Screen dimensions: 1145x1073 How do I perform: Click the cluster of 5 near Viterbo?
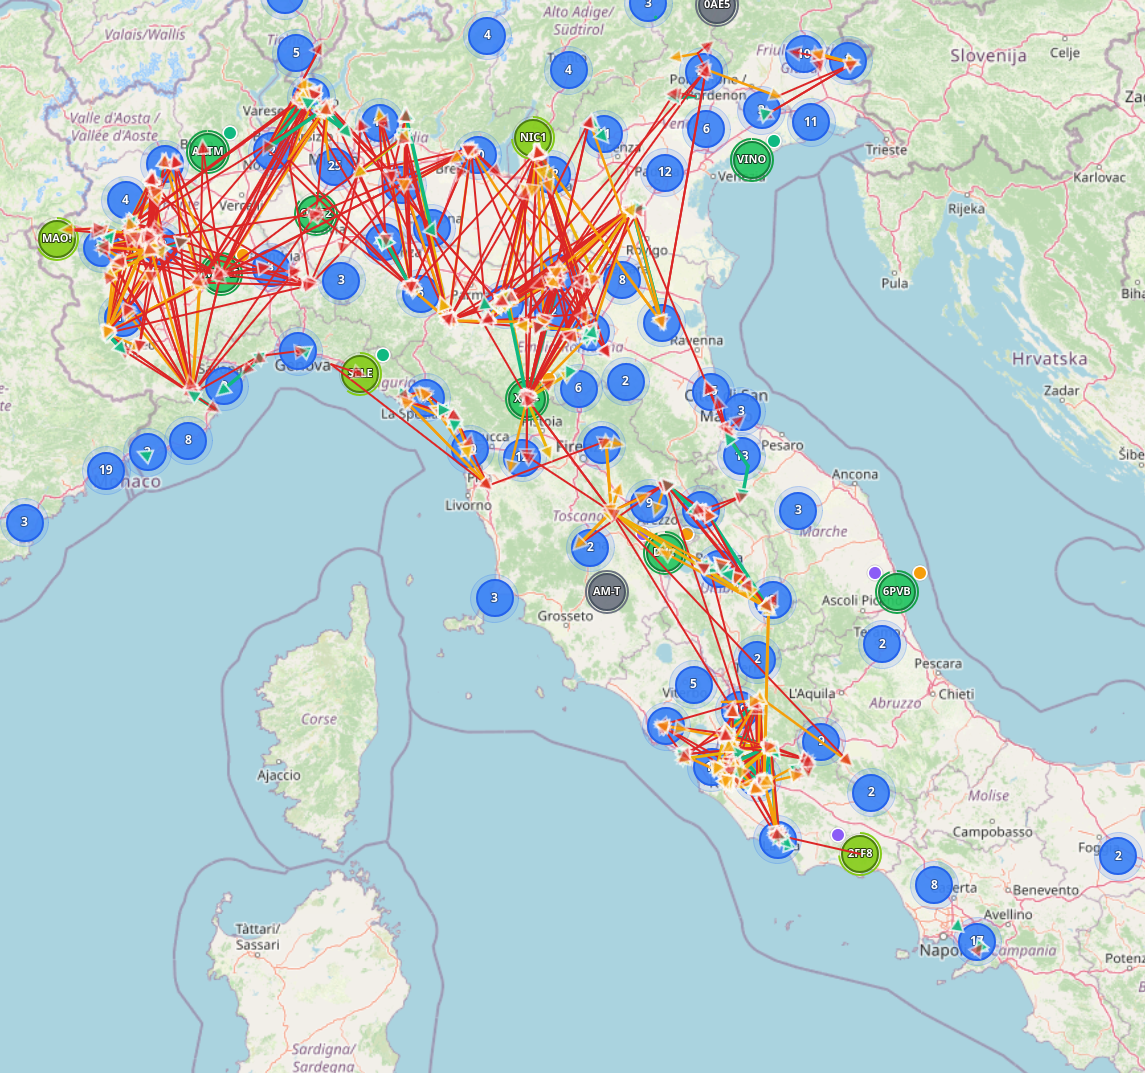click(694, 685)
